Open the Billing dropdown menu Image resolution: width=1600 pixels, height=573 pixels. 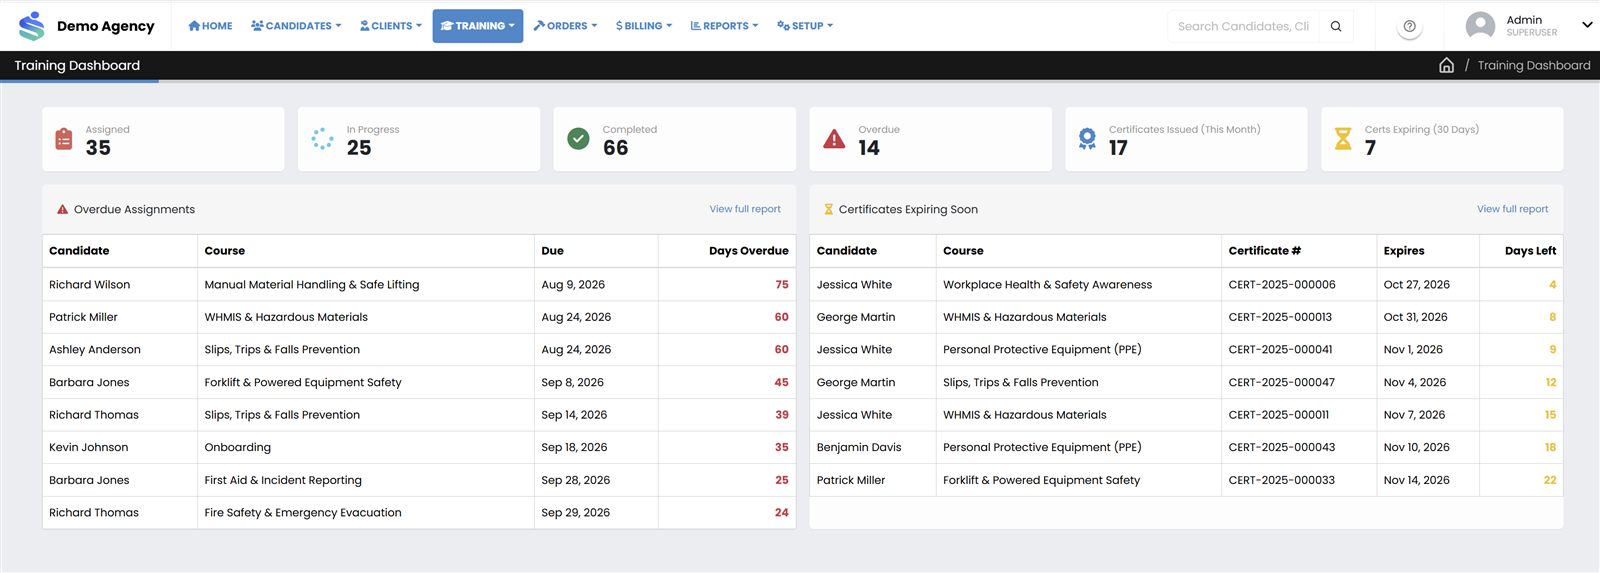click(x=644, y=26)
